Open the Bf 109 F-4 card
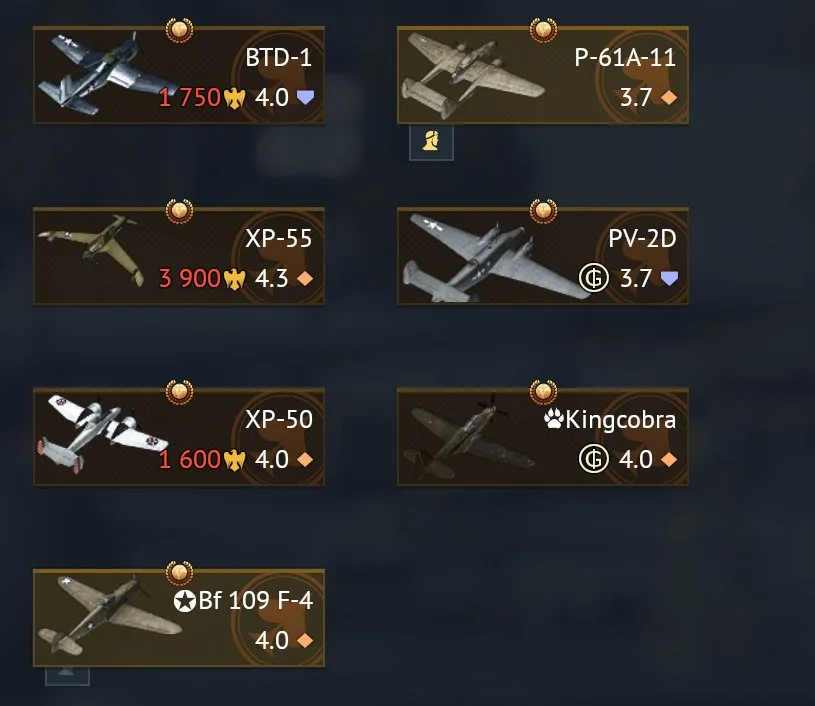815x706 pixels. pyautogui.click(x=179, y=618)
